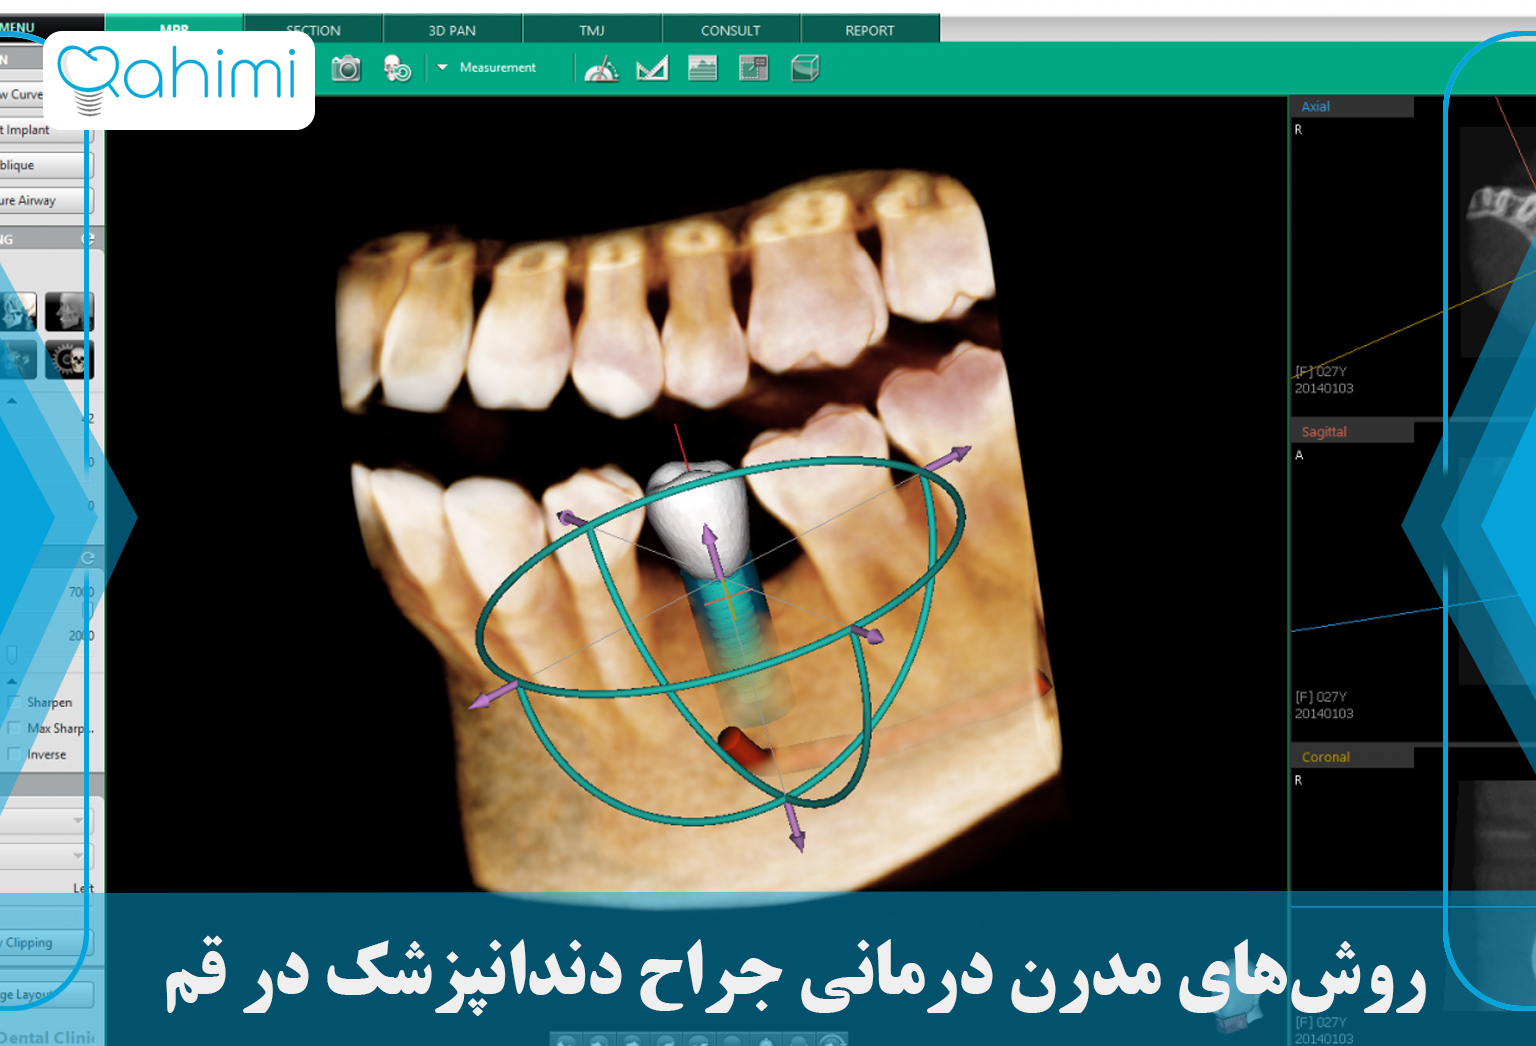This screenshot has height=1046, width=1536.
Task: Click the 20140103 date in Axial pane
Action: coord(1324,388)
